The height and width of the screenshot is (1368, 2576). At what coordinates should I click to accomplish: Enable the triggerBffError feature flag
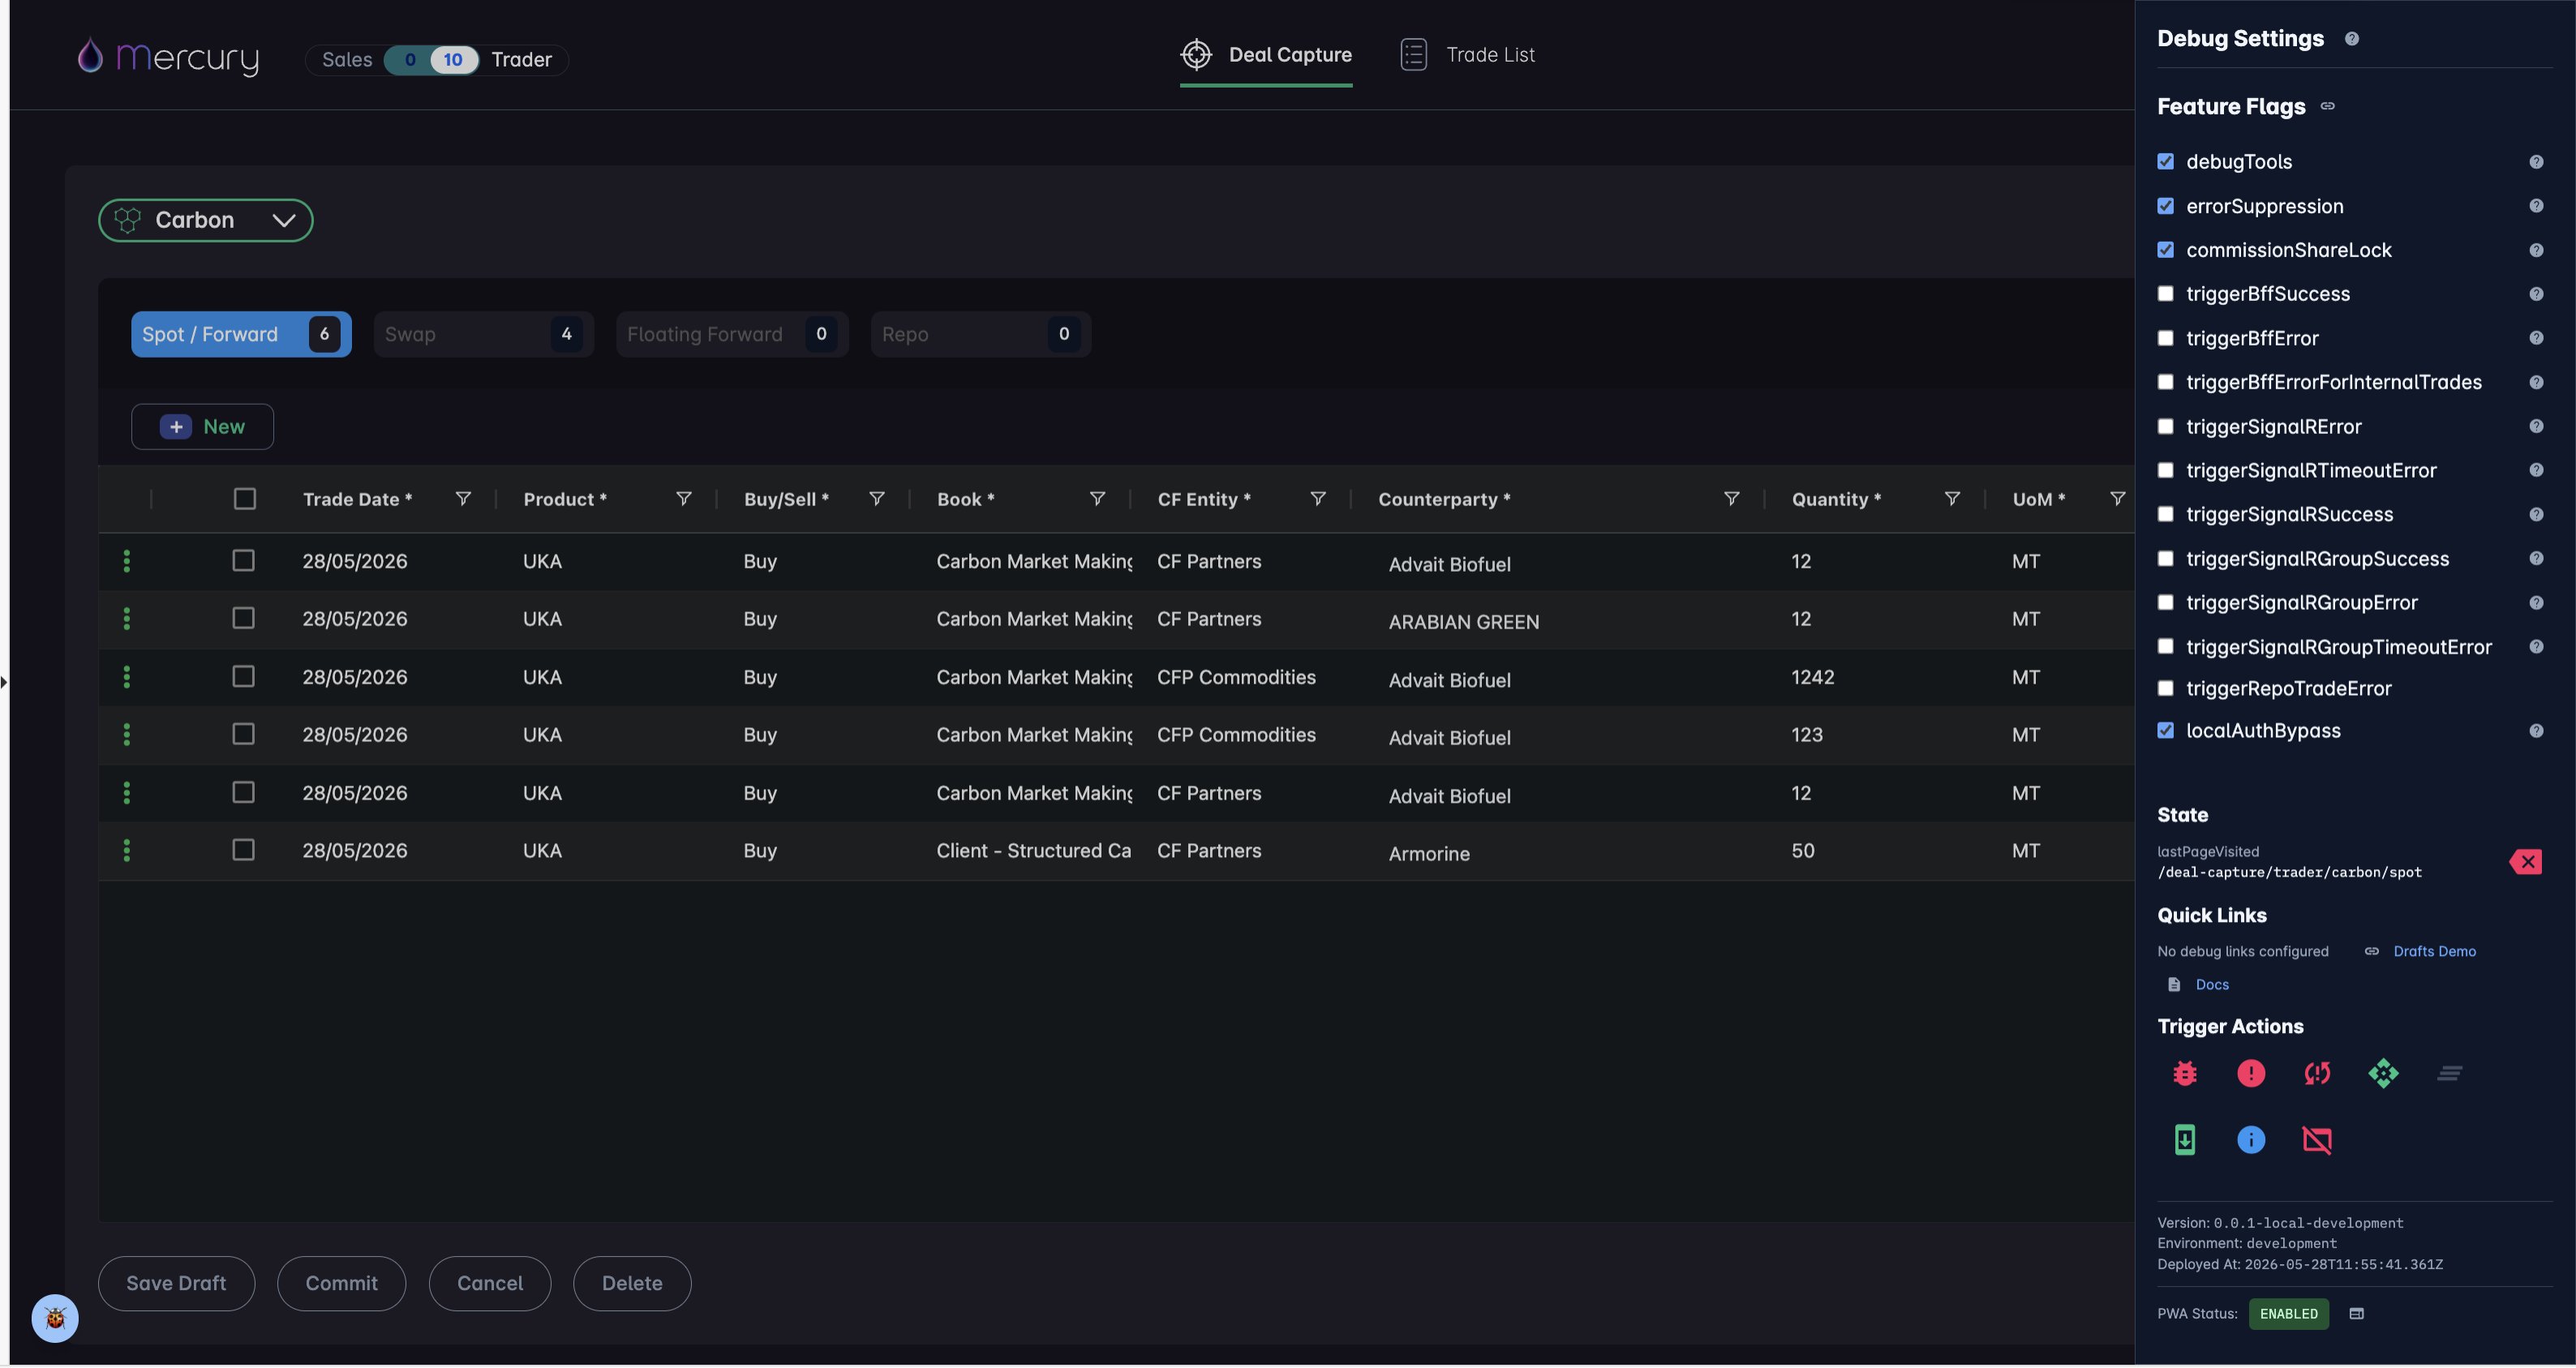[x=2165, y=338]
